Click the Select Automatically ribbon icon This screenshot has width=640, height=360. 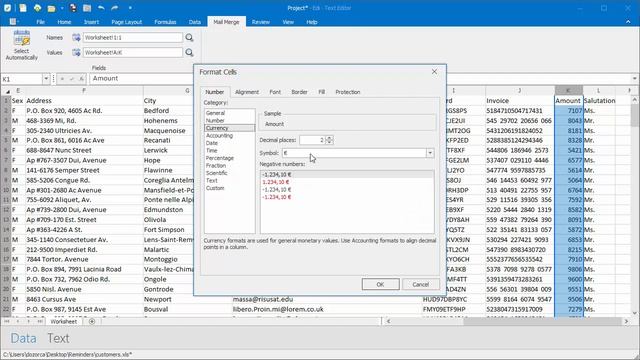(22, 39)
